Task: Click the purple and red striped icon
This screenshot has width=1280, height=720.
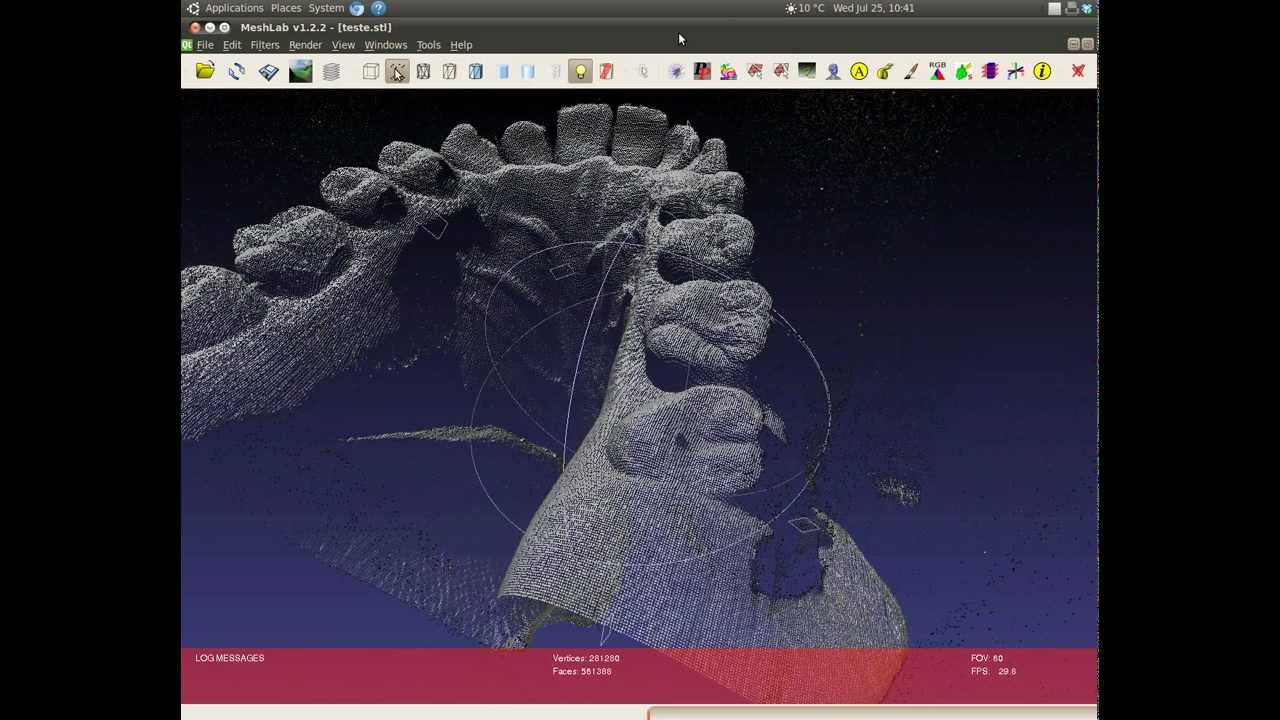Action: click(x=989, y=71)
